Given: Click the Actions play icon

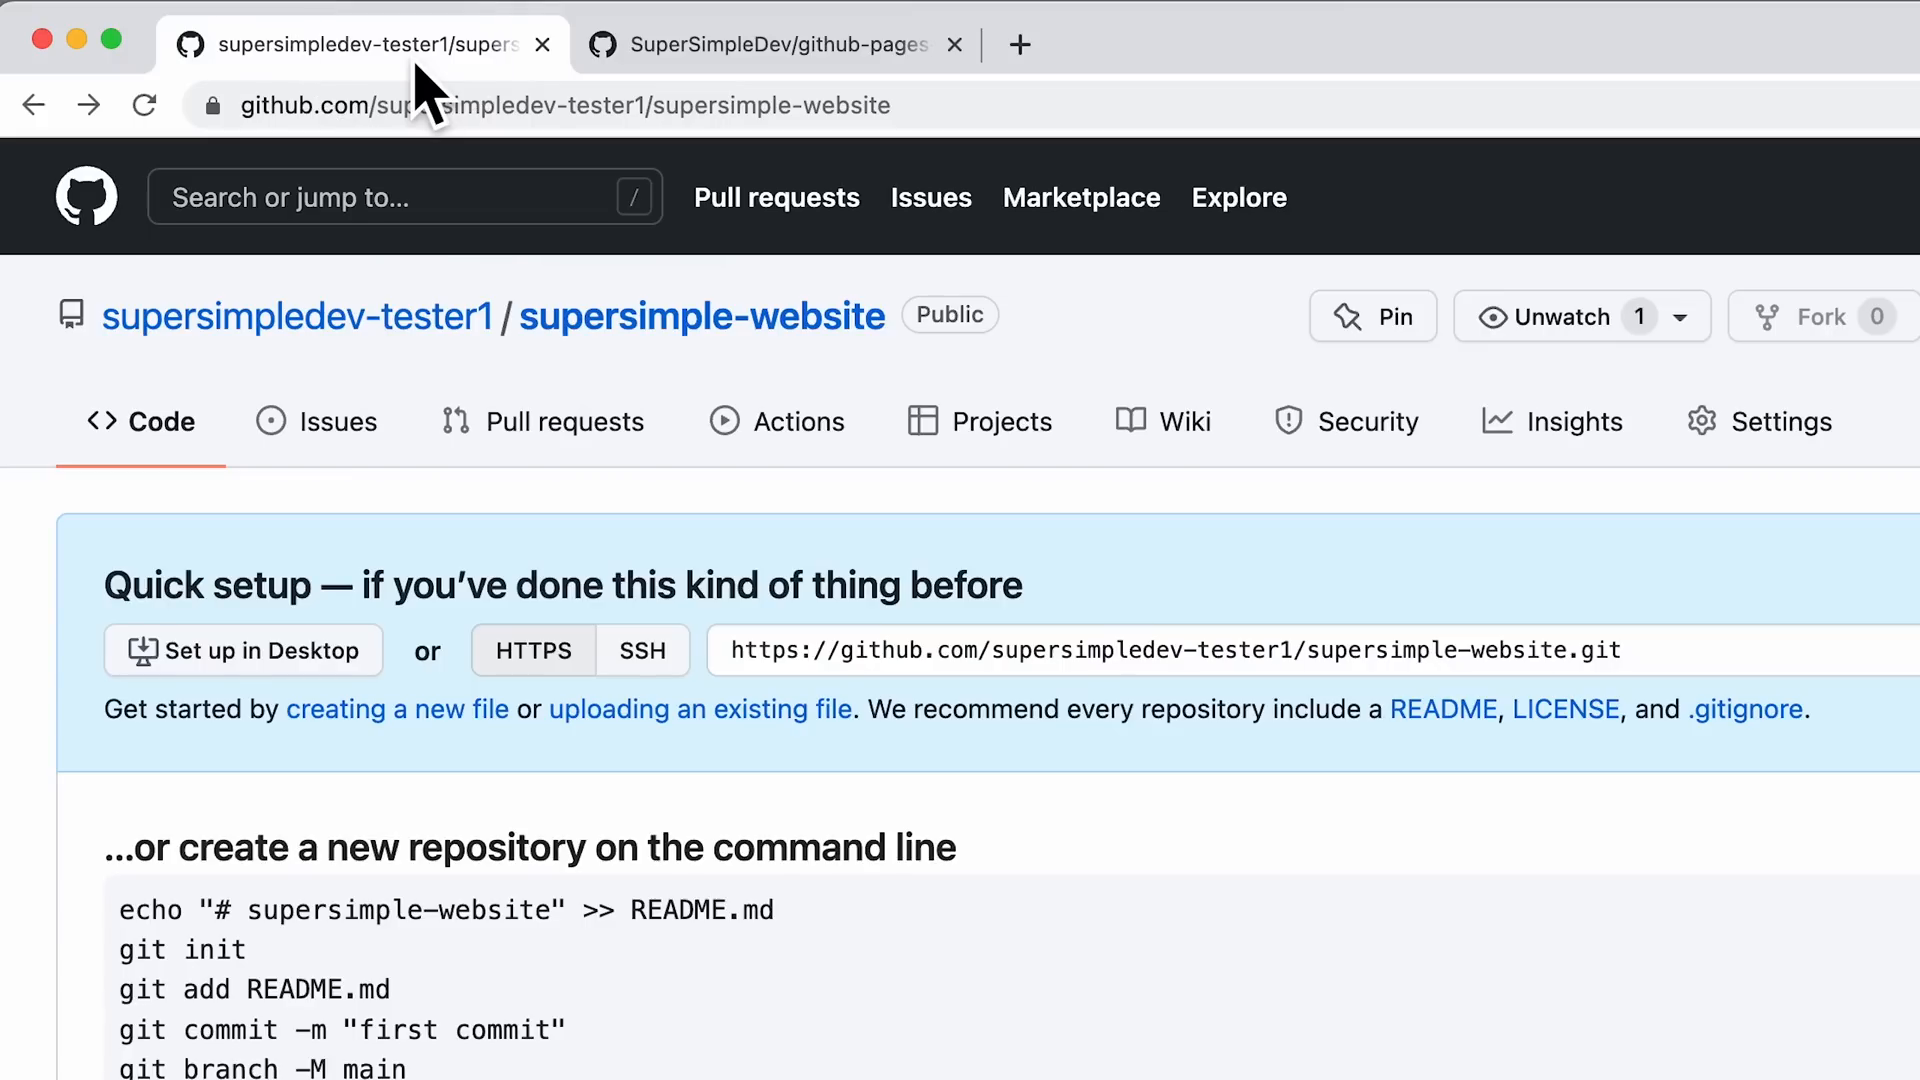Looking at the screenshot, I should pos(725,421).
